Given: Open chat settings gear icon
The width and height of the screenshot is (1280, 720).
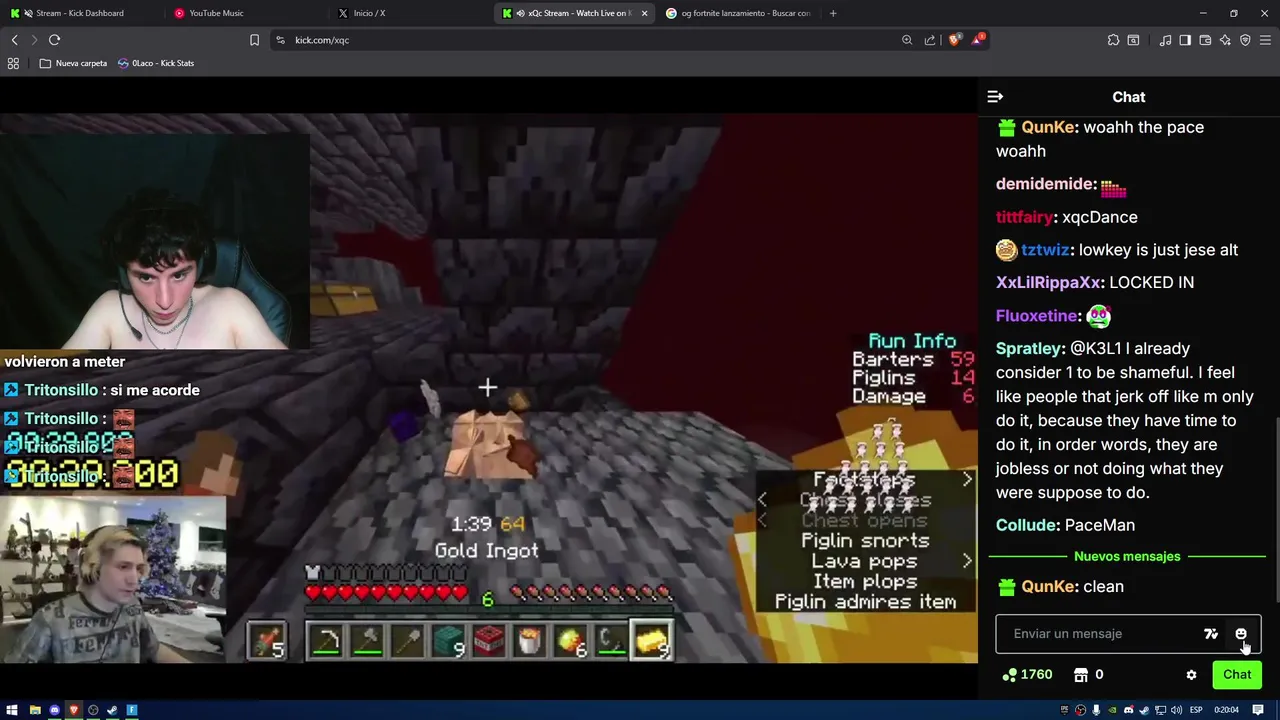Looking at the screenshot, I should [1191, 675].
